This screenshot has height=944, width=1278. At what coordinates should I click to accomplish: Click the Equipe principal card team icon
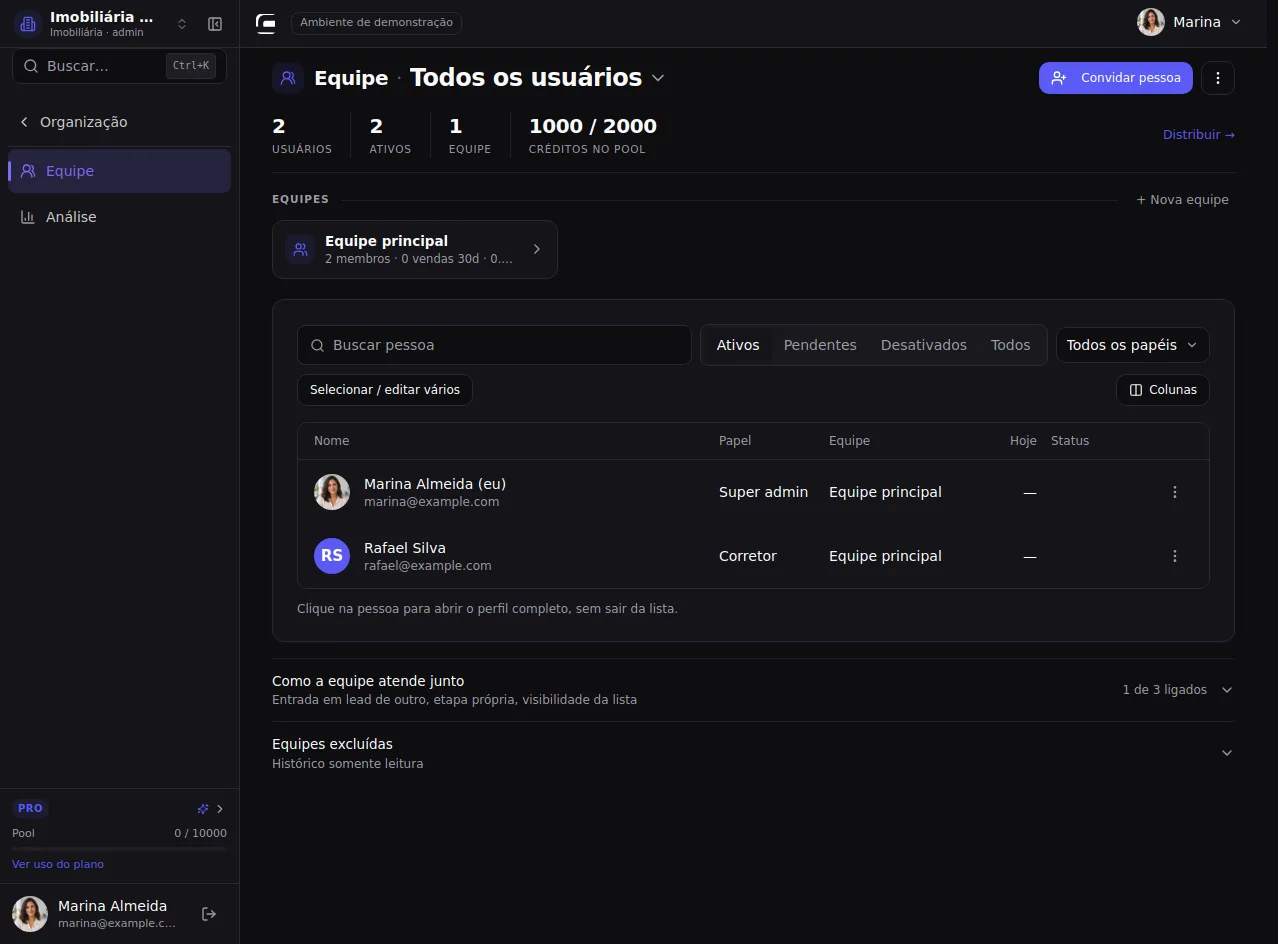[x=300, y=249]
